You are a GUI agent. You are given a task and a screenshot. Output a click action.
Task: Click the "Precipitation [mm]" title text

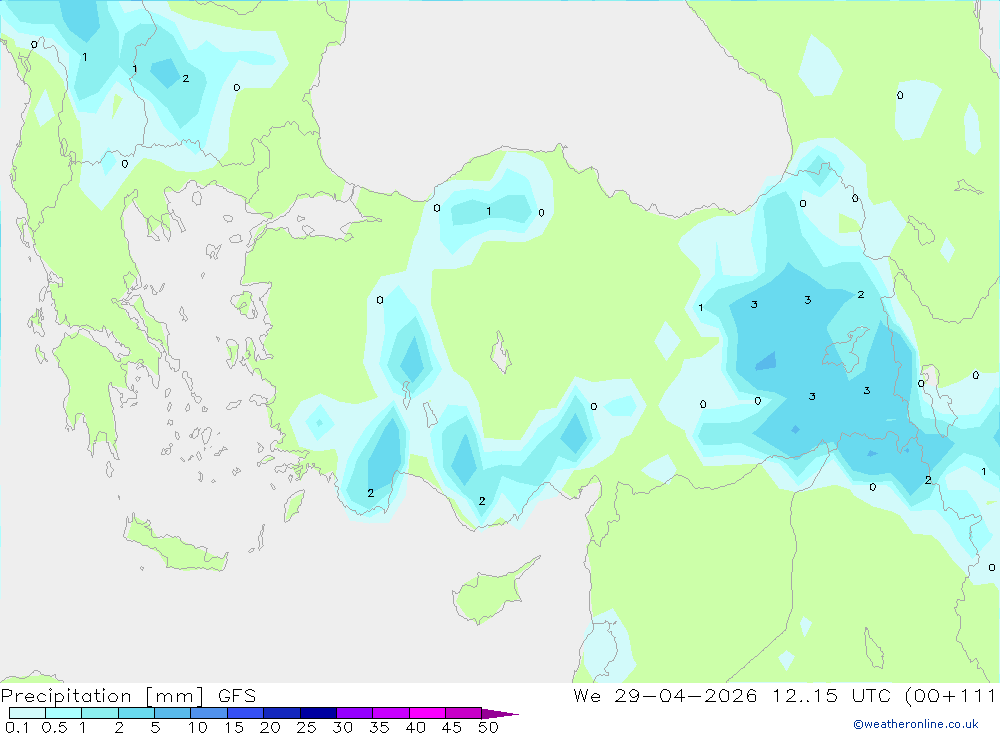[102, 696]
